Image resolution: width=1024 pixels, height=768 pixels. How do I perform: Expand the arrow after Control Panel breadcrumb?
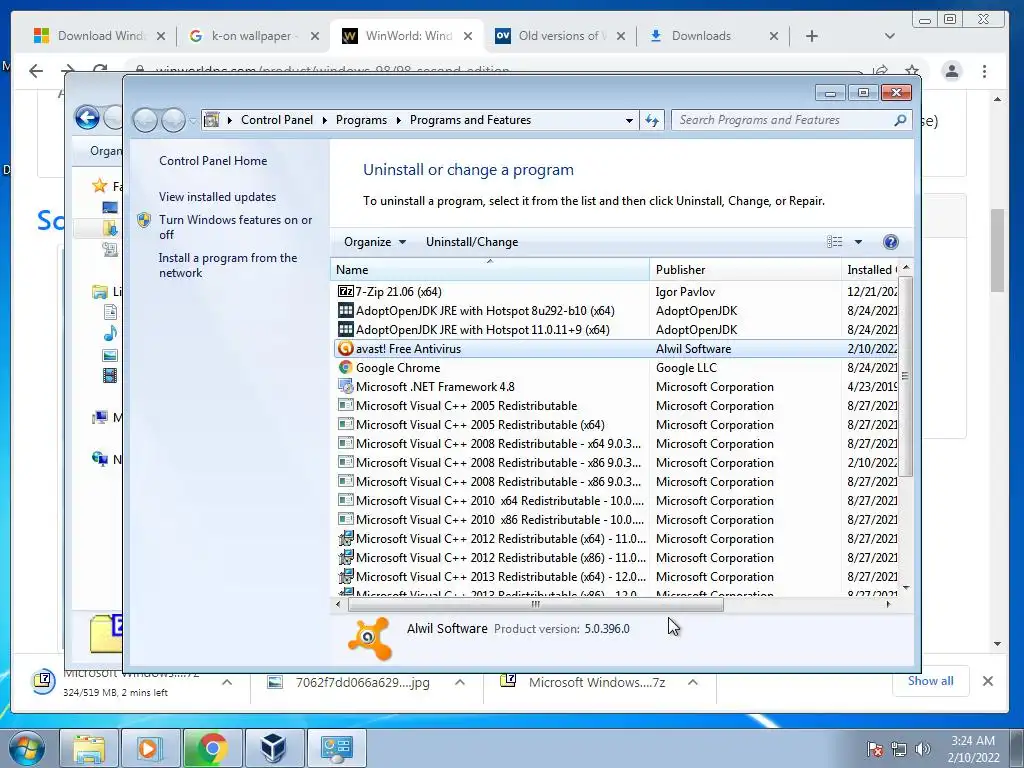pos(325,120)
